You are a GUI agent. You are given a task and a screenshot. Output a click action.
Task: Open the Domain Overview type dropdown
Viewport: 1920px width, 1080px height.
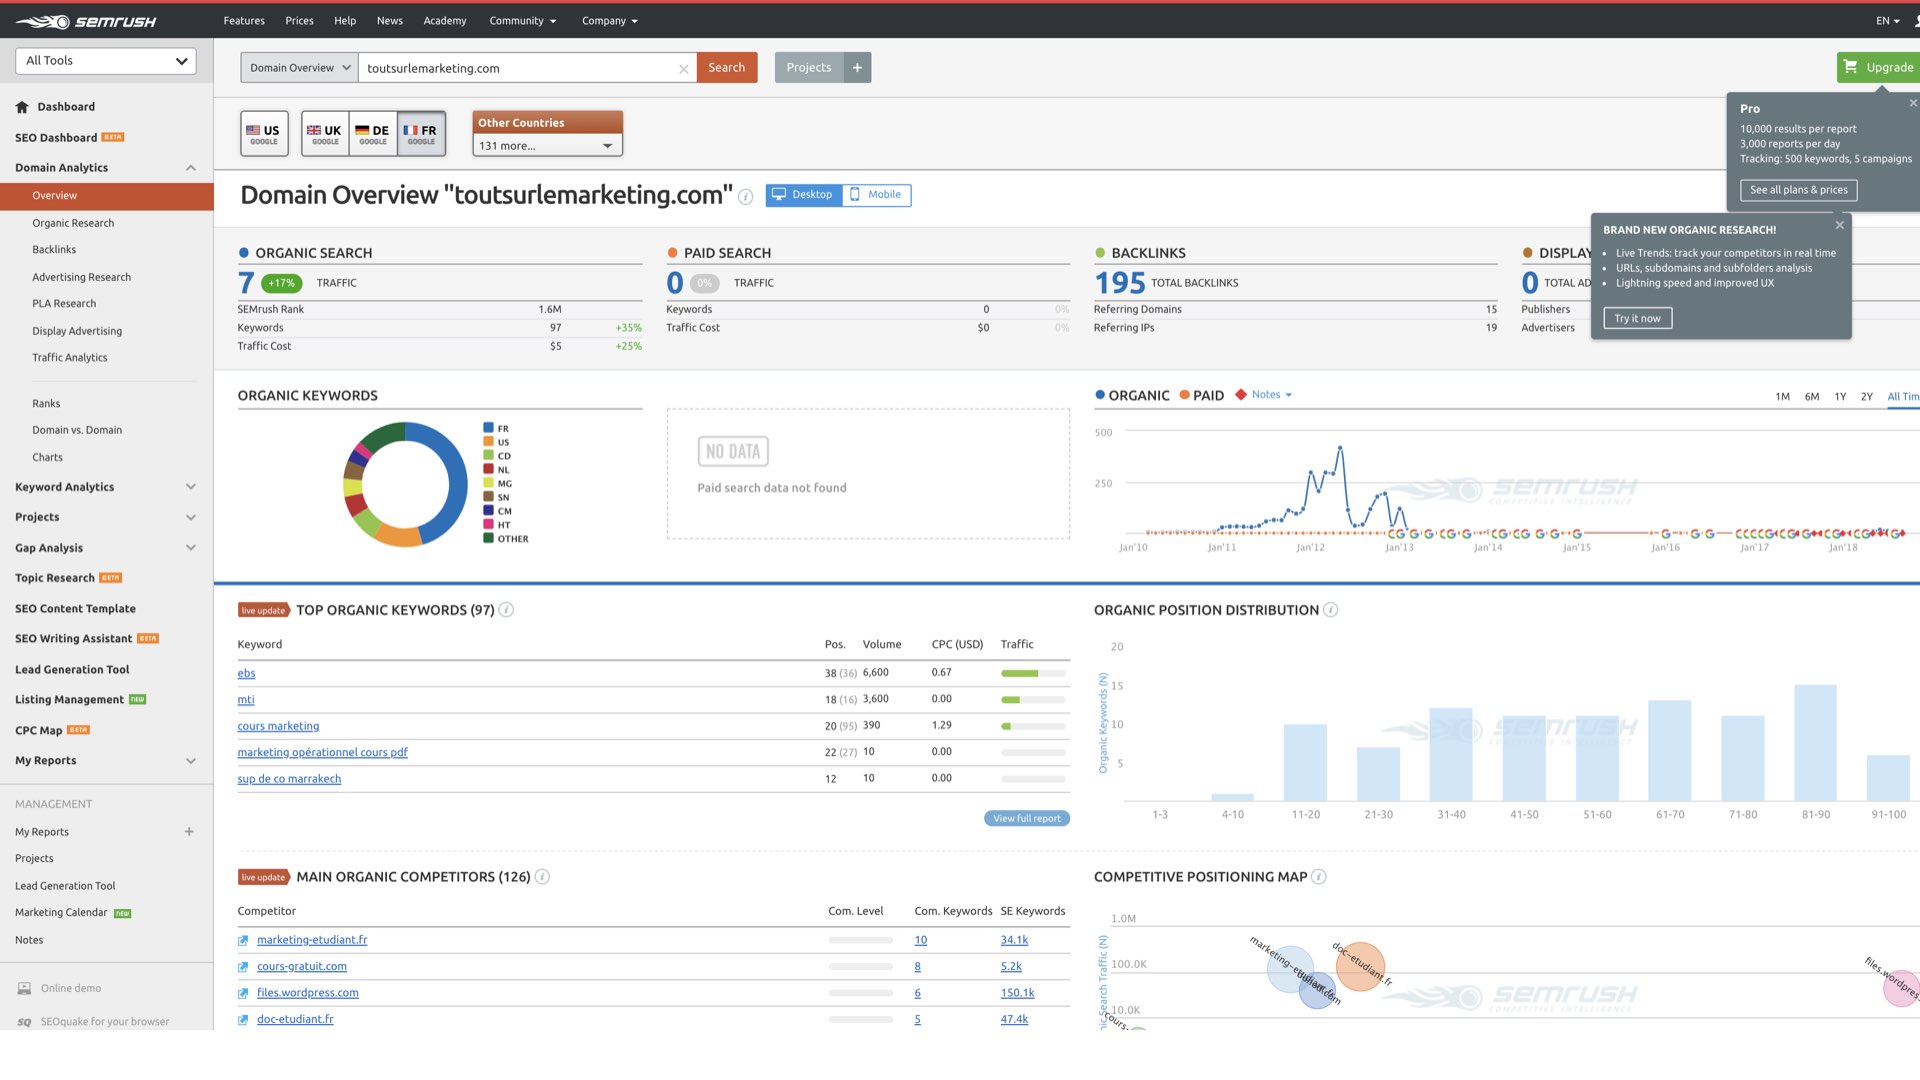tap(299, 68)
